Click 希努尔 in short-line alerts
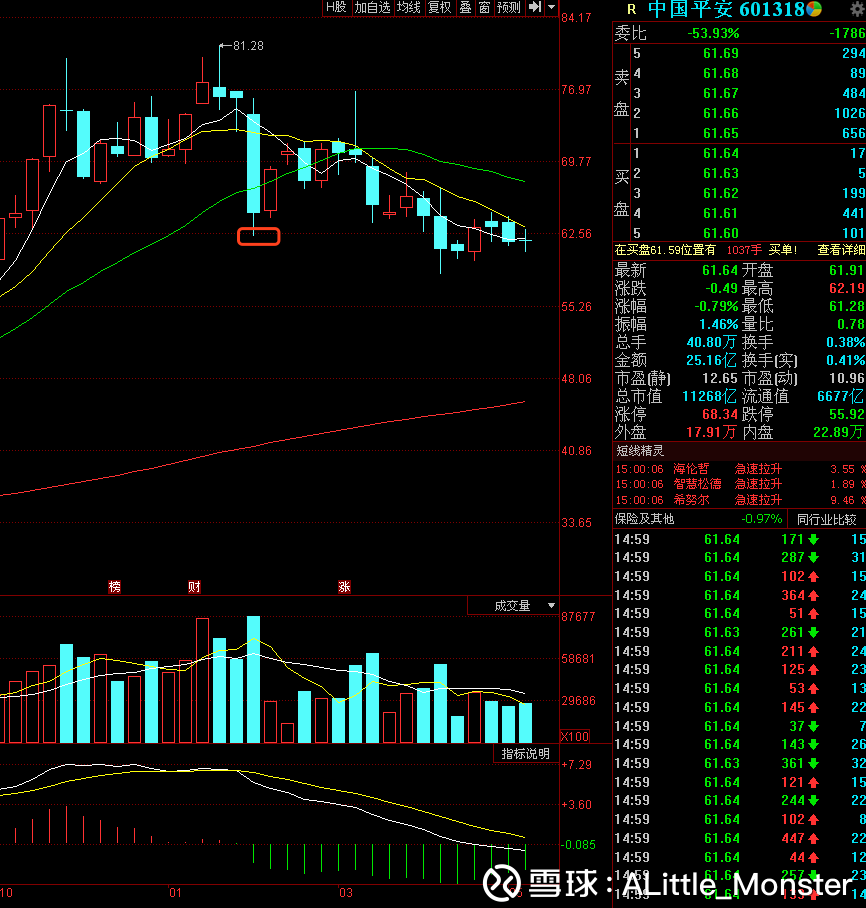 691,500
